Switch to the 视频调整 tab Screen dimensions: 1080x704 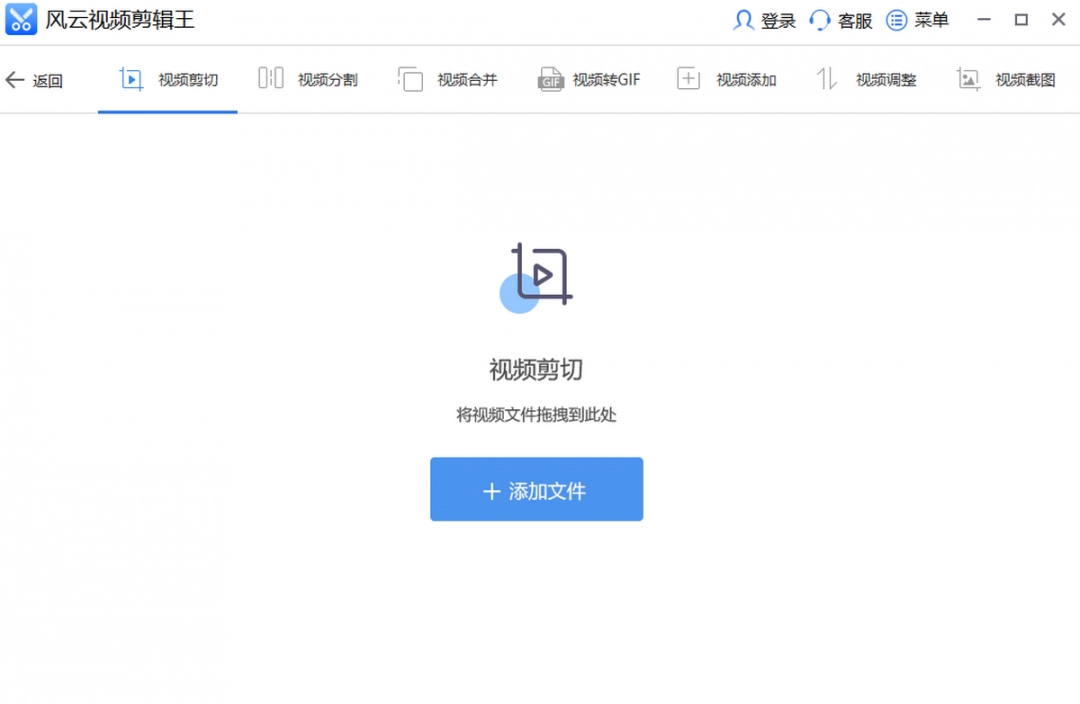(x=869, y=78)
